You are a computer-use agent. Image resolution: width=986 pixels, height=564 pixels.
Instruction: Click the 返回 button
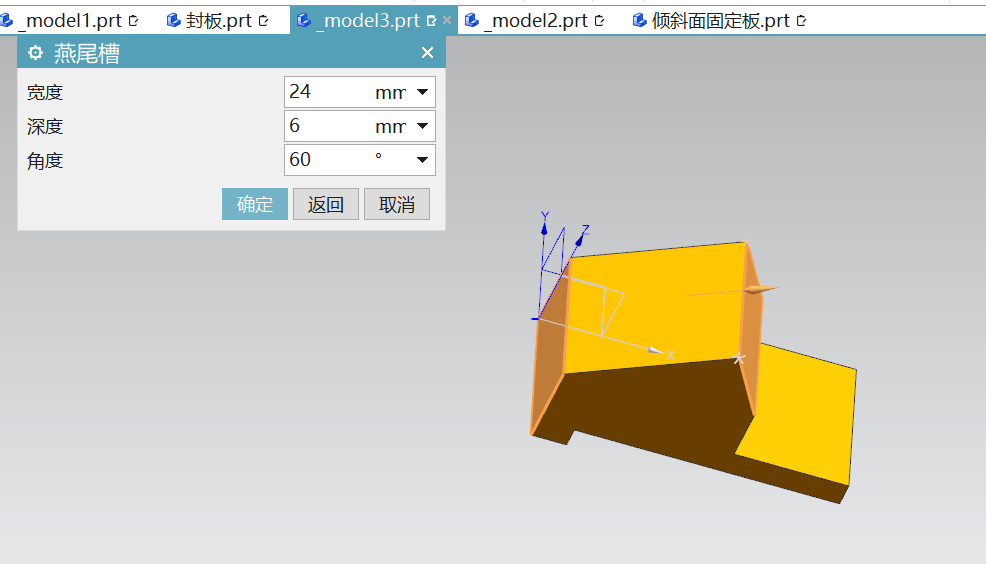326,205
